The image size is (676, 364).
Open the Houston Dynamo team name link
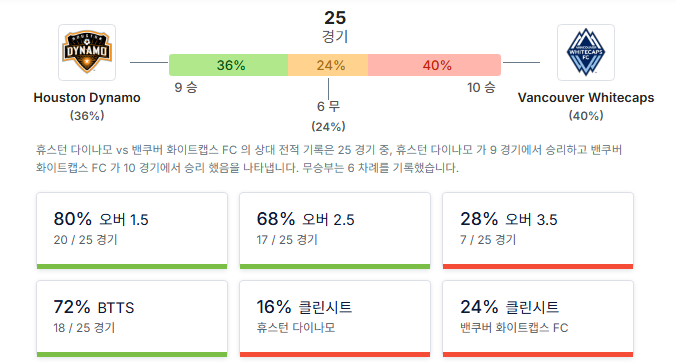[87, 97]
